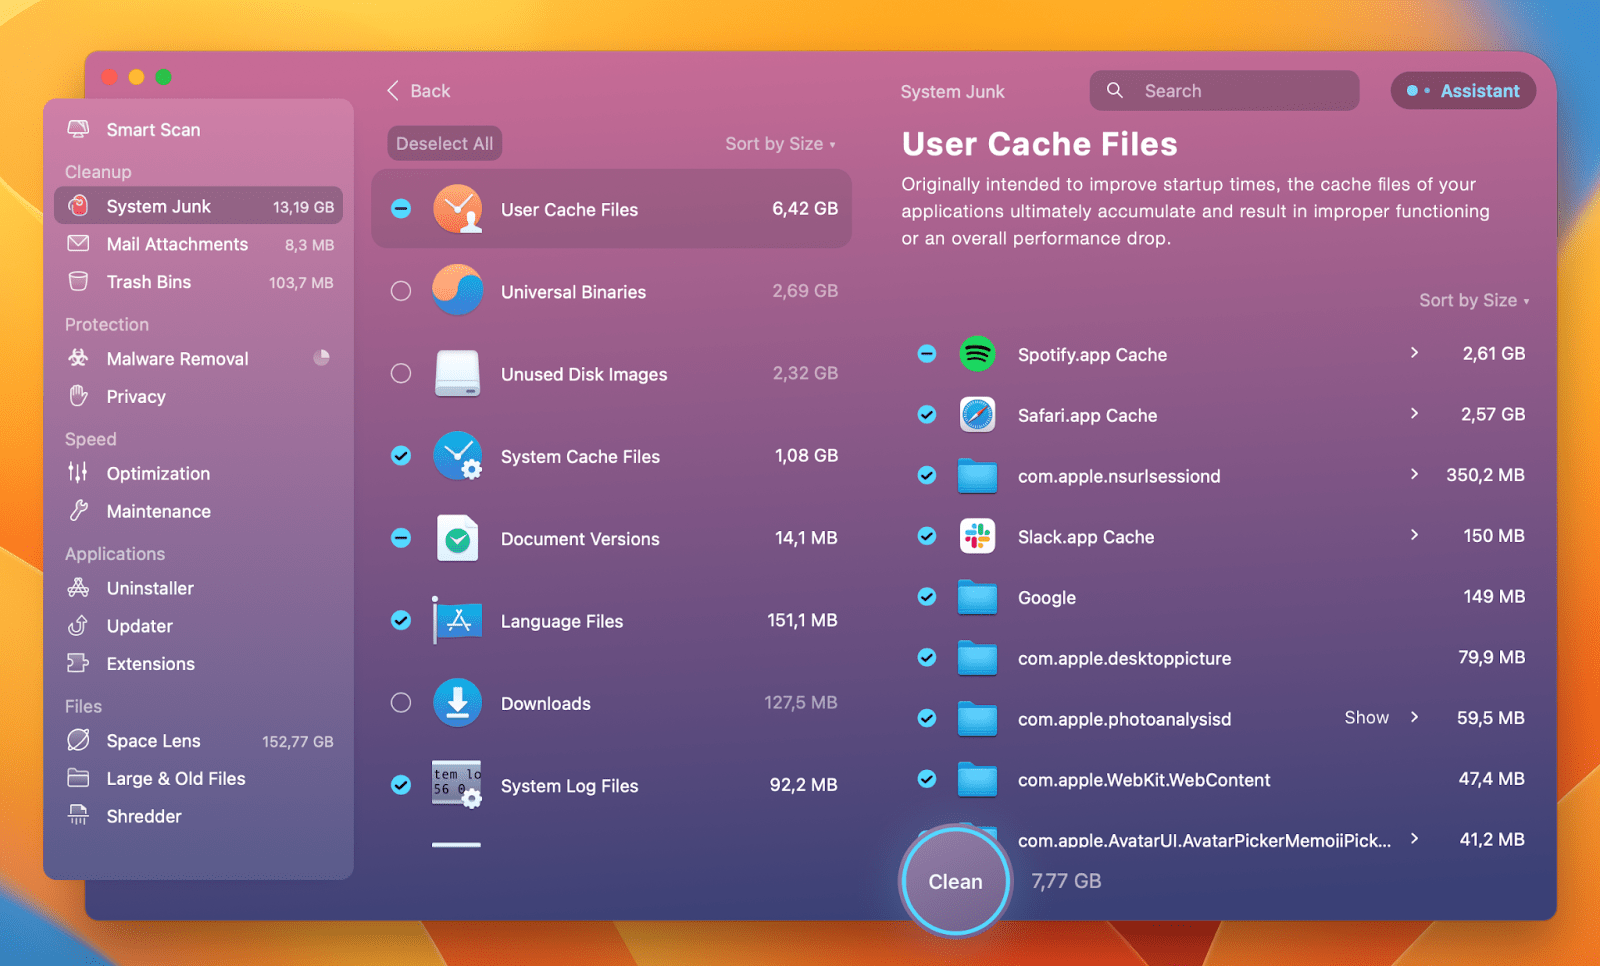This screenshot has height=966, width=1600.
Task: Click the Shredder icon
Action: pos(78,816)
